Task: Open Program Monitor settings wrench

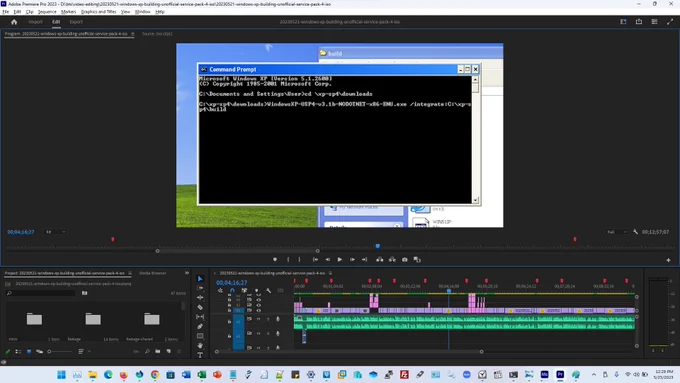Action: [635, 232]
